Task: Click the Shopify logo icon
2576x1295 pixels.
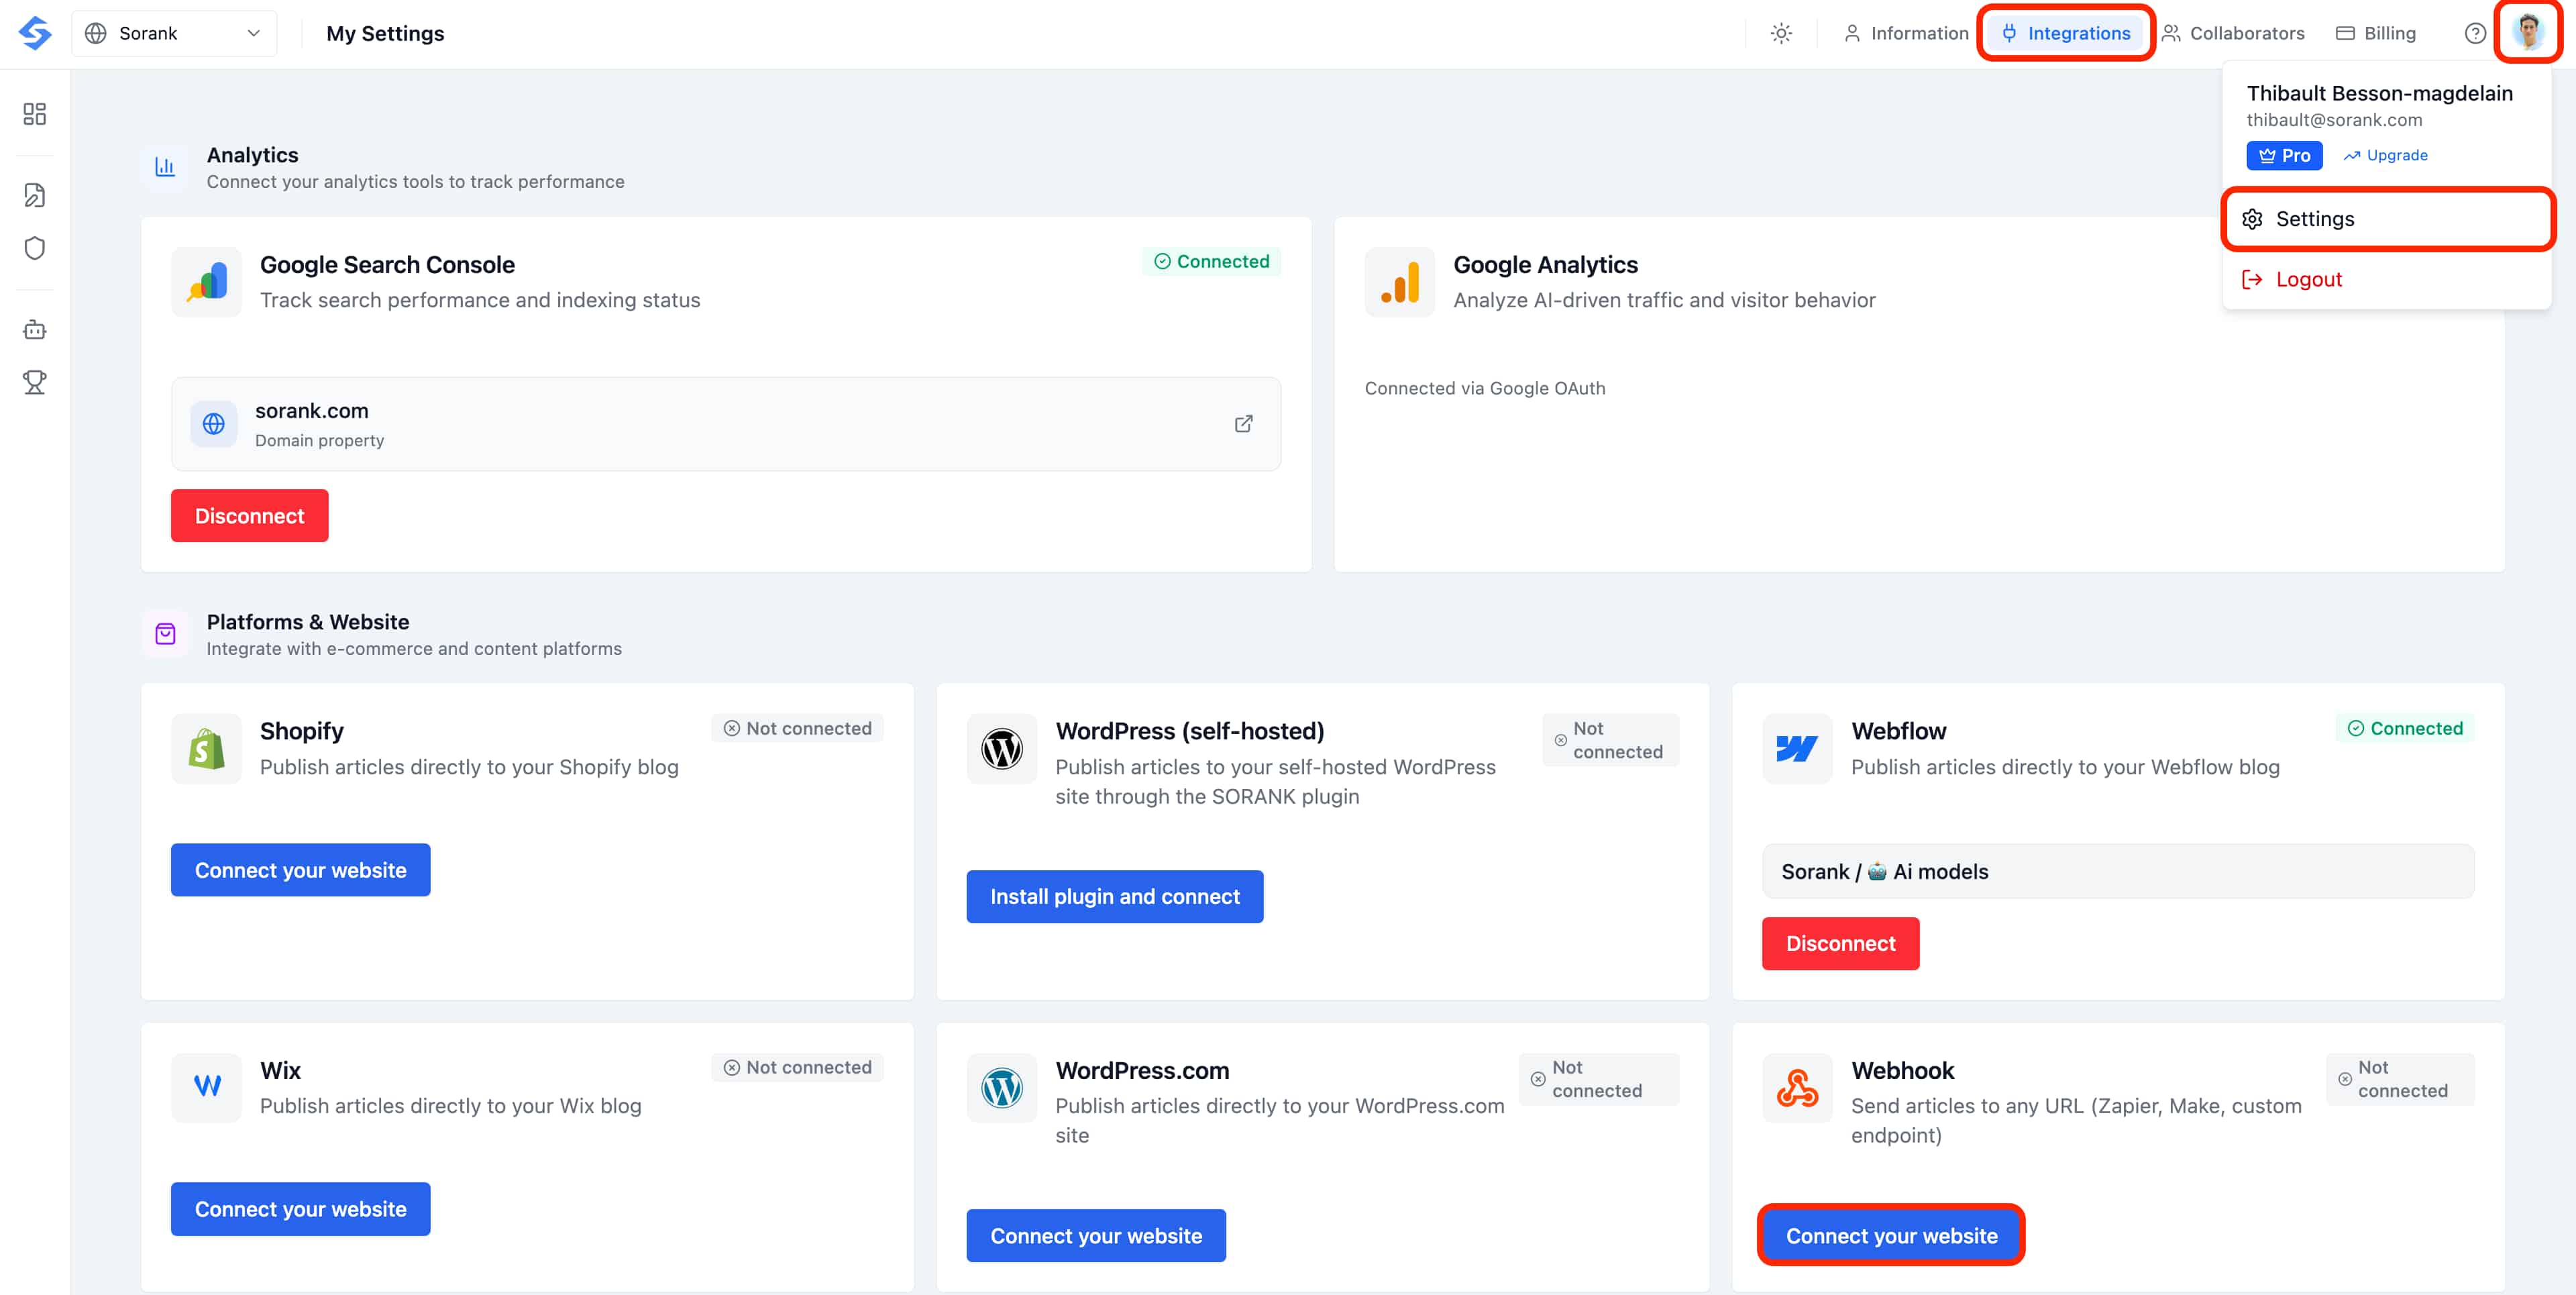Action: pos(206,748)
